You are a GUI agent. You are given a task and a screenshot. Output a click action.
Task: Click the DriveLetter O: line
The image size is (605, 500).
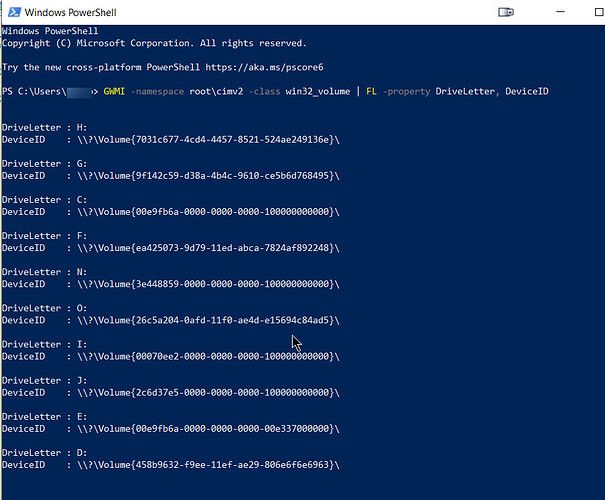[44, 308]
